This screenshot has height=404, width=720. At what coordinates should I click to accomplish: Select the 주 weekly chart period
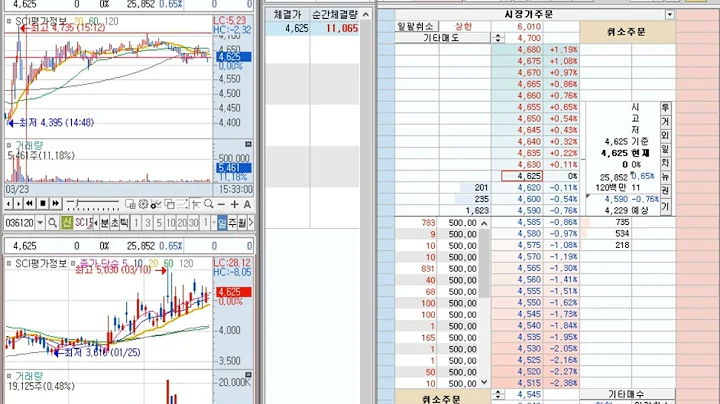click(x=232, y=223)
